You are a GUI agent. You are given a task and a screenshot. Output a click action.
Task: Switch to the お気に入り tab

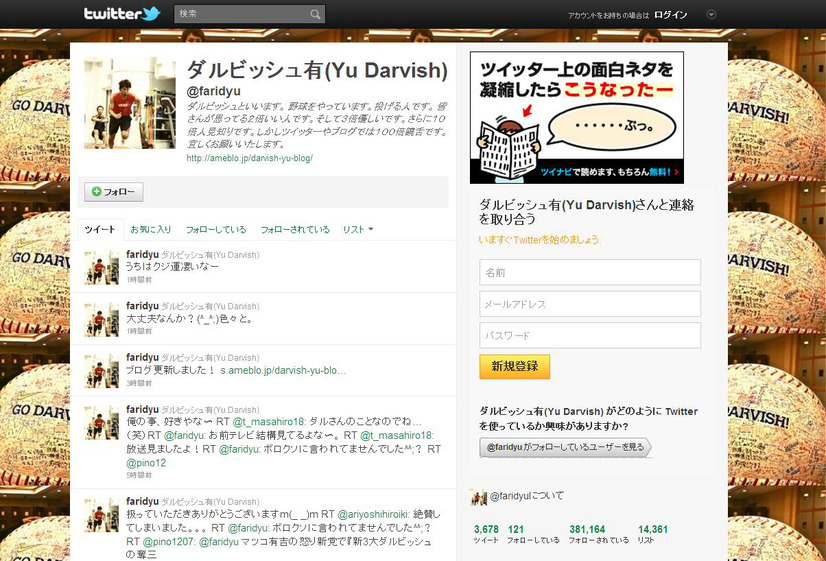(x=151, y=230)
